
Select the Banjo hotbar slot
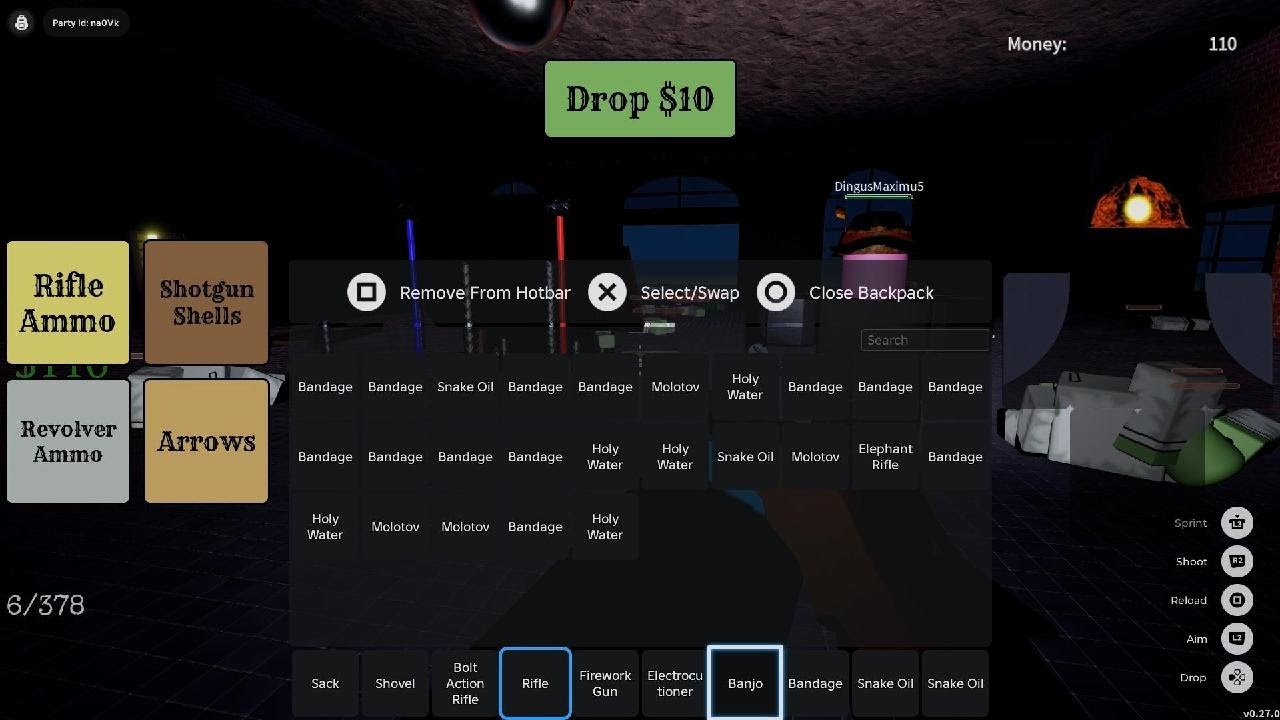point(745,683)
